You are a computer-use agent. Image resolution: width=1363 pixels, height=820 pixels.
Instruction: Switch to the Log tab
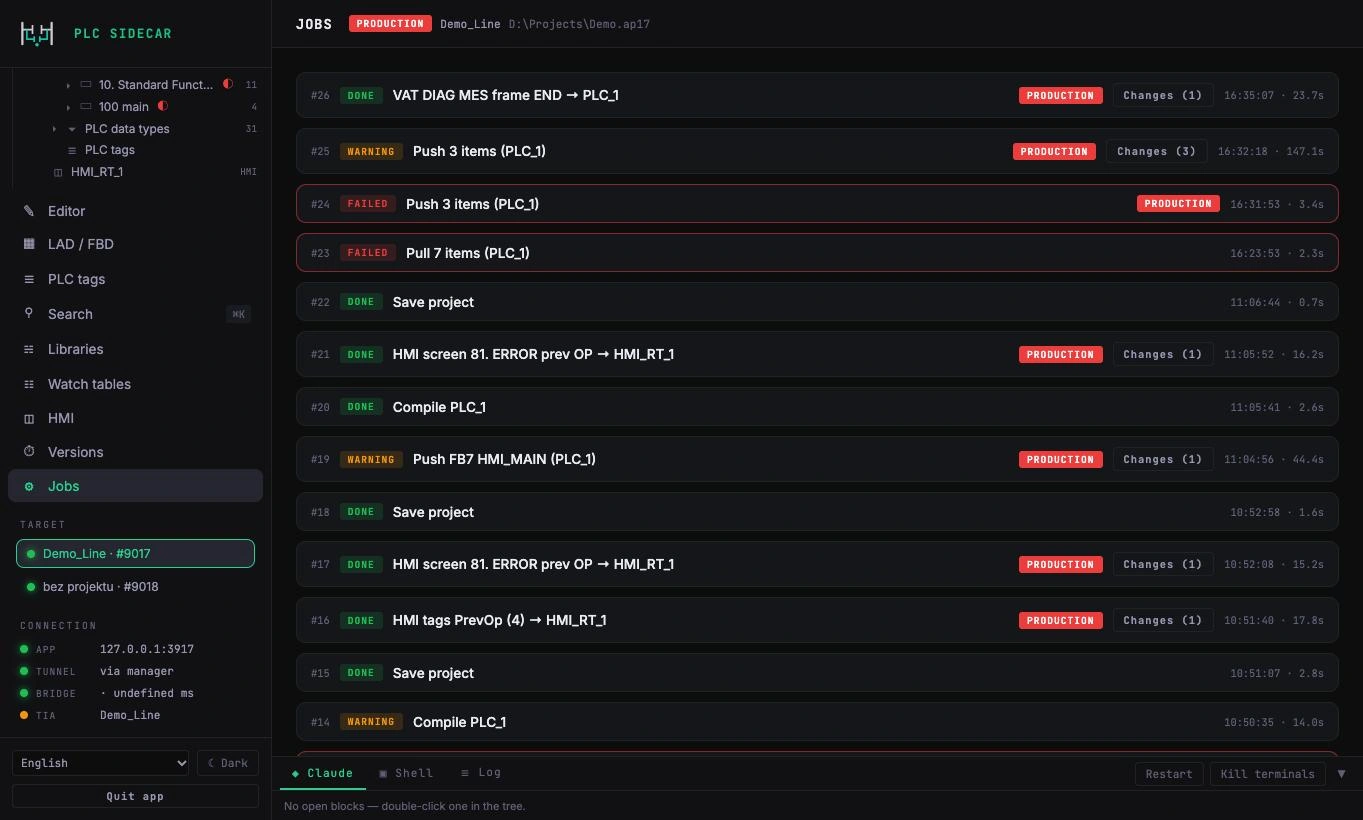tap(481, 772)
